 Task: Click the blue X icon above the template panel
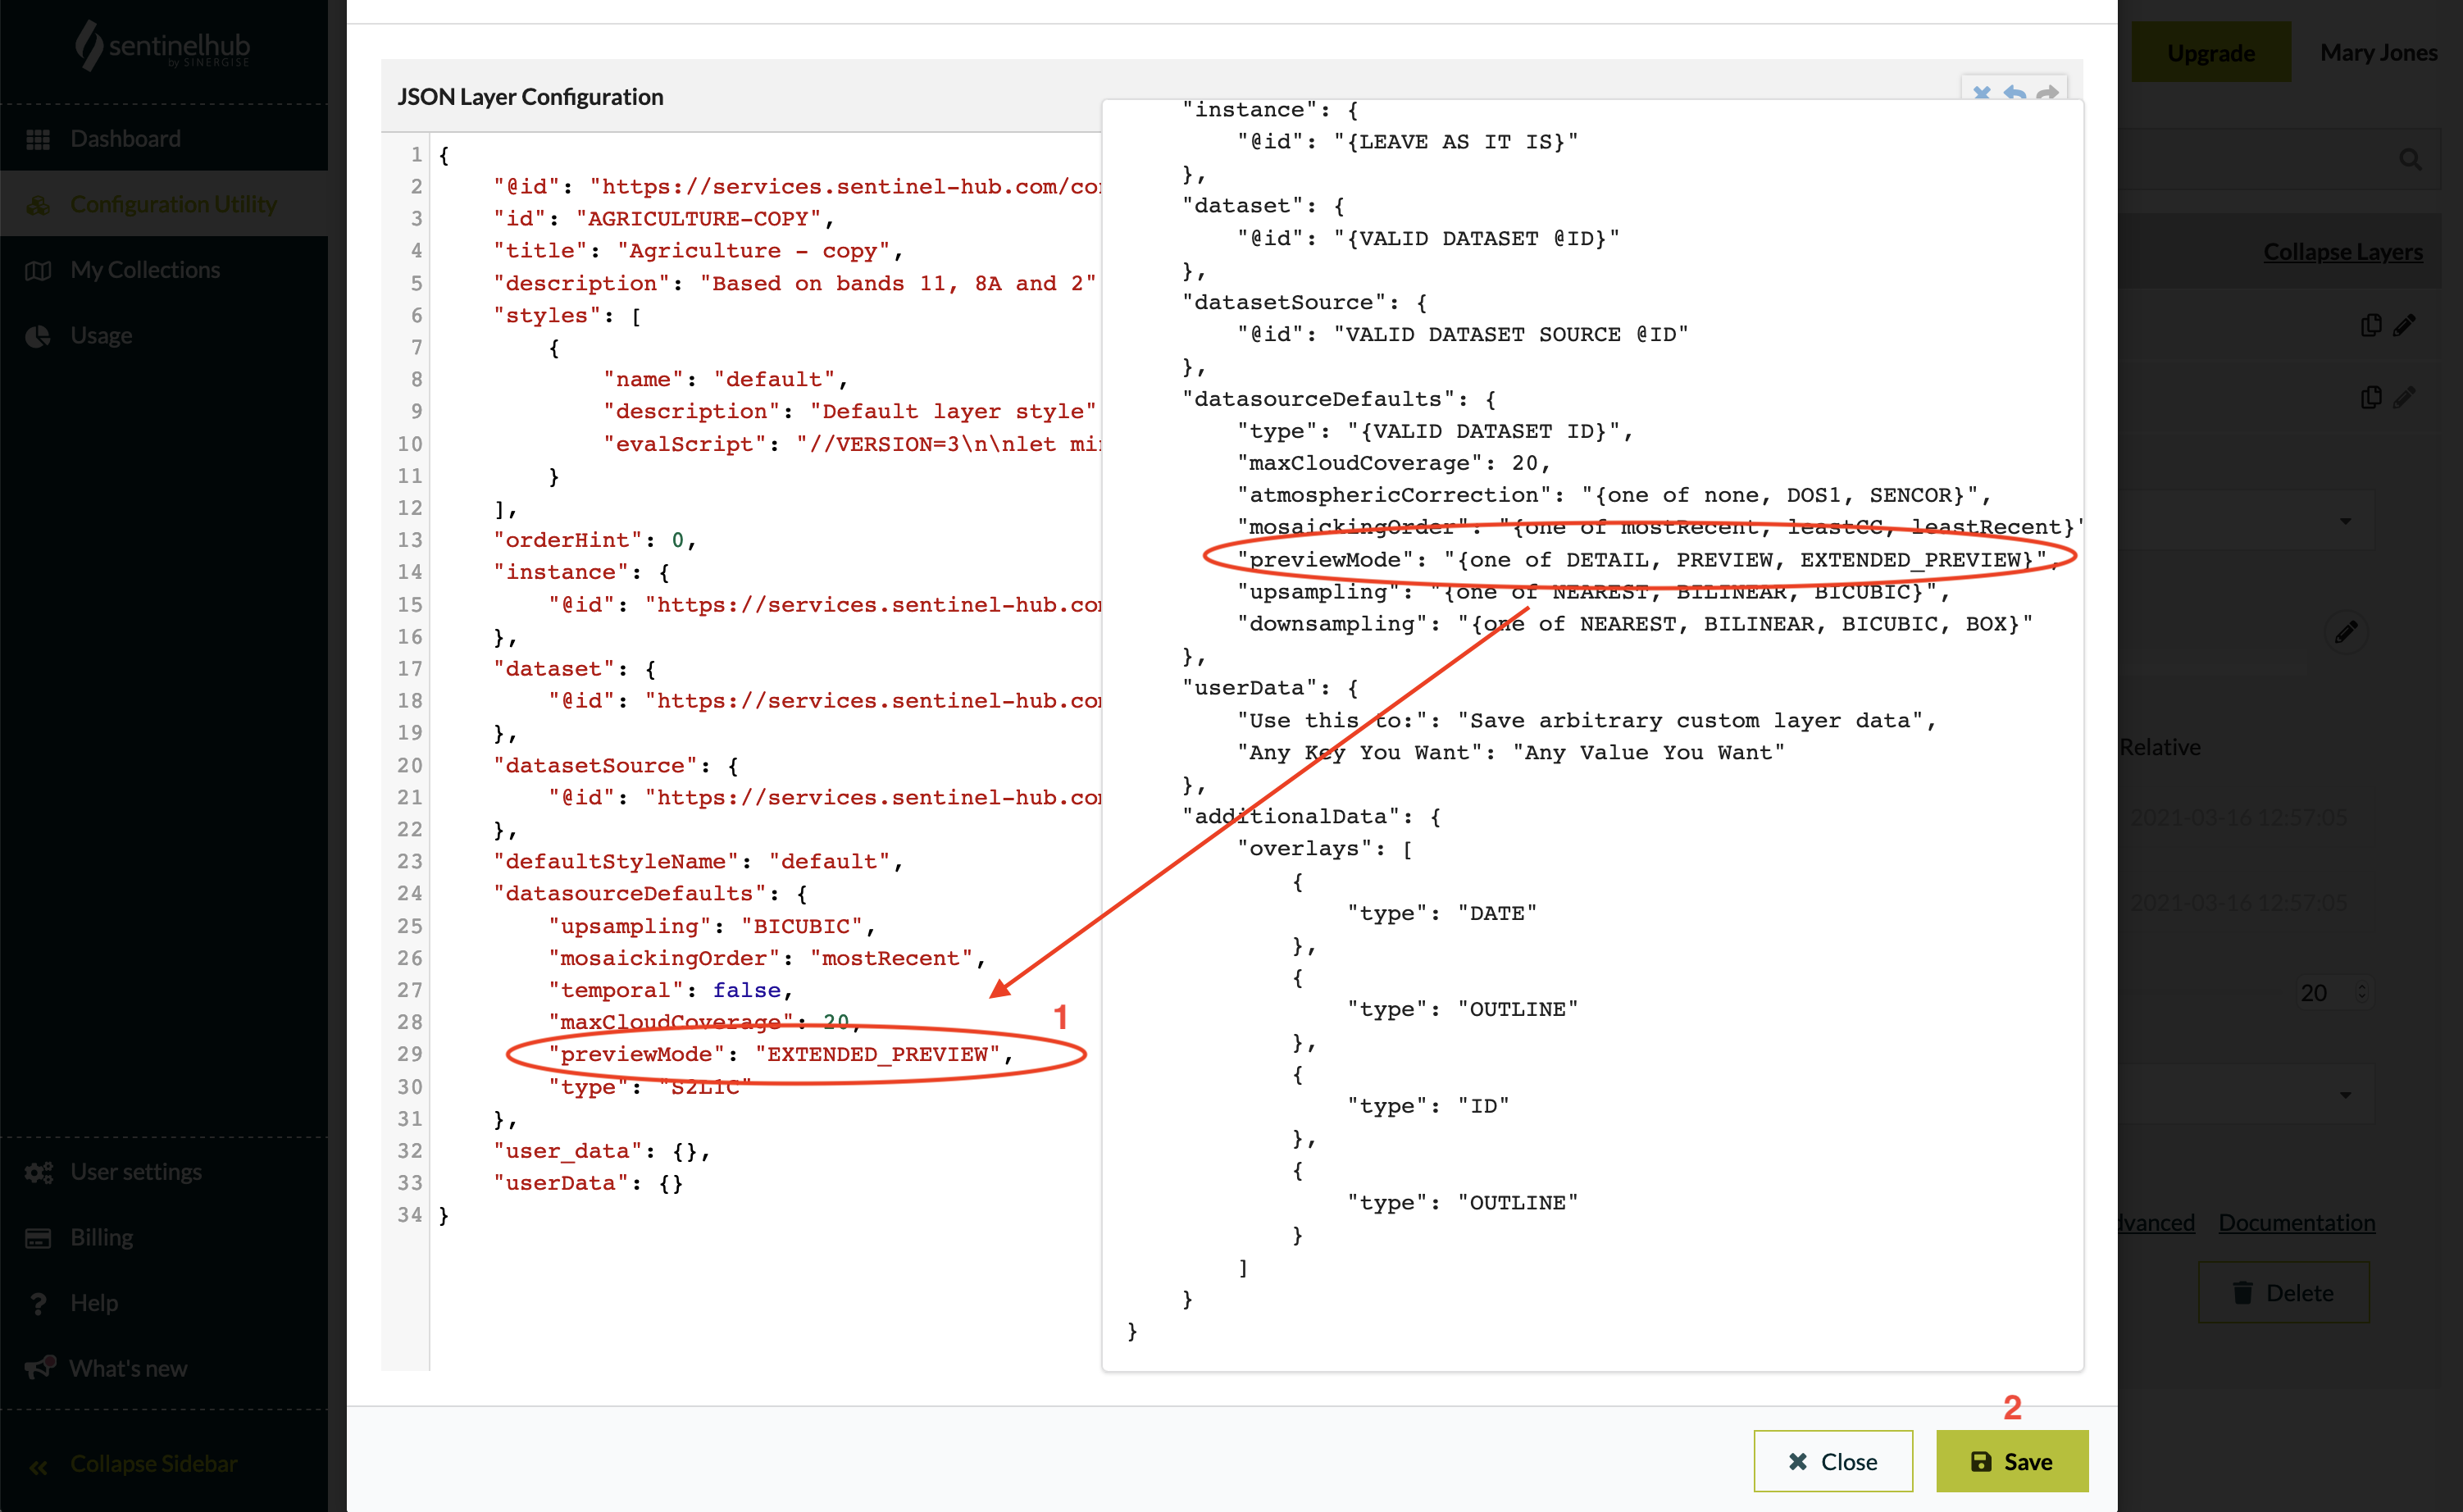1981,93
